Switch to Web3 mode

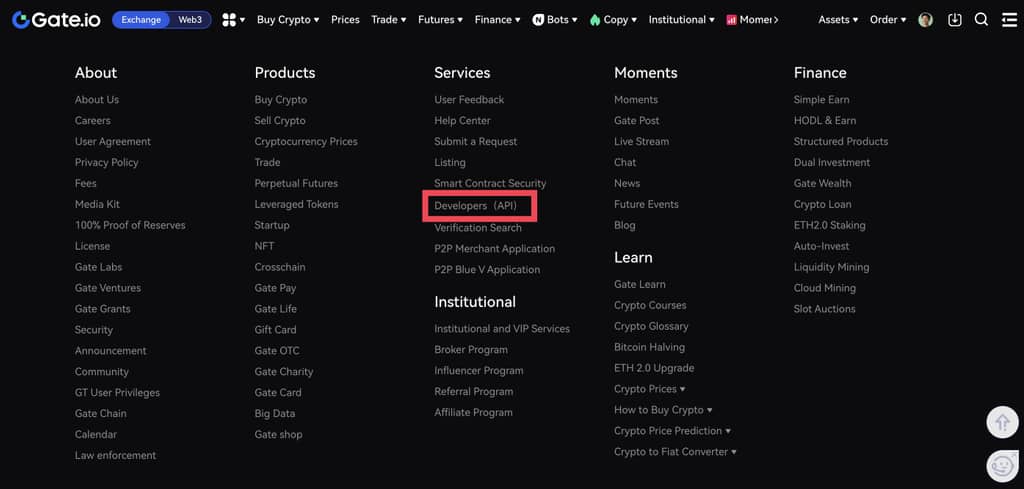[190, 20]
